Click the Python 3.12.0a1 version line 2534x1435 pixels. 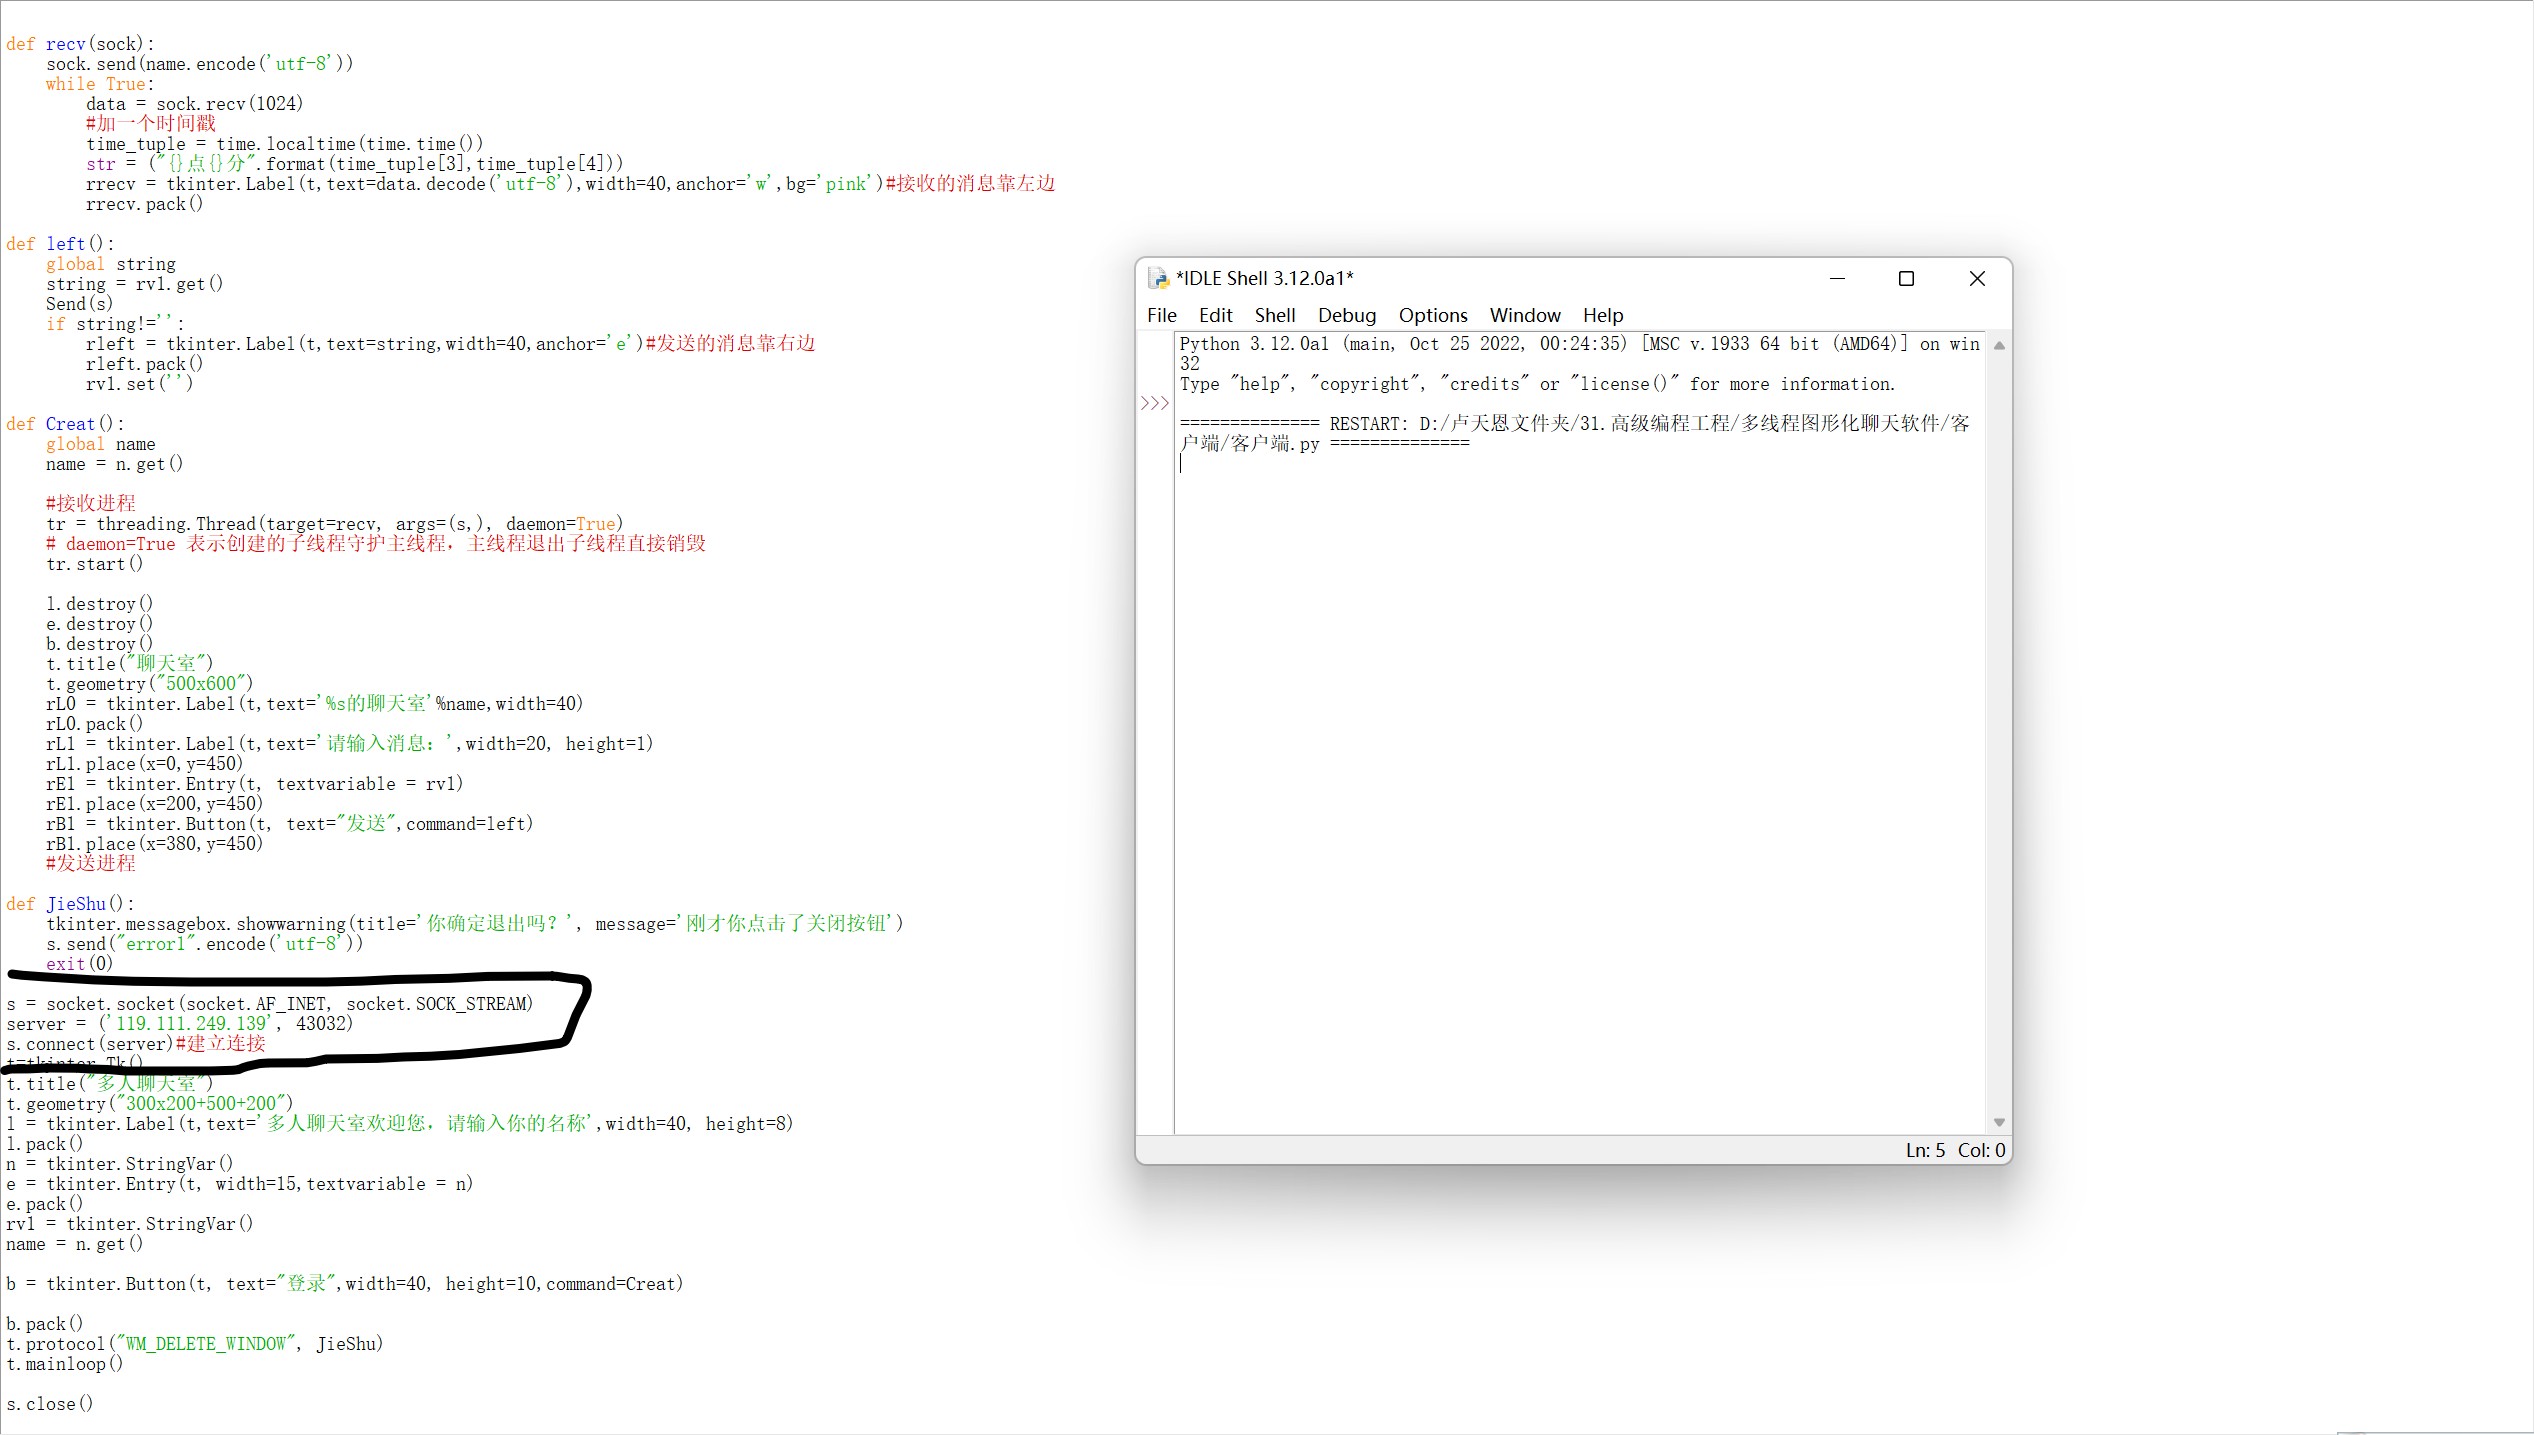[x=1580, y=353]
